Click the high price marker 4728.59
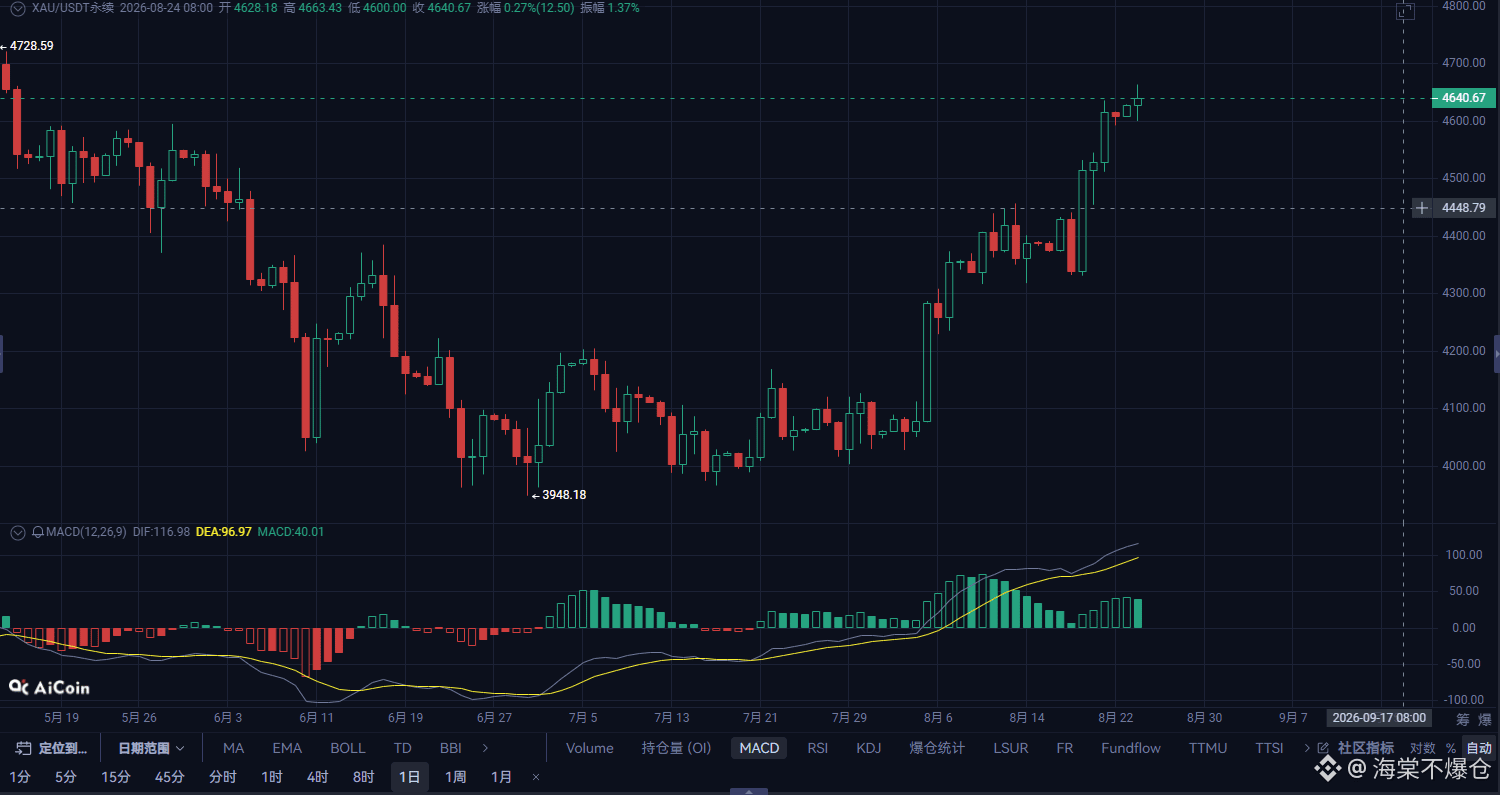This screenshot has width=1500, height=795. point(32,46)
